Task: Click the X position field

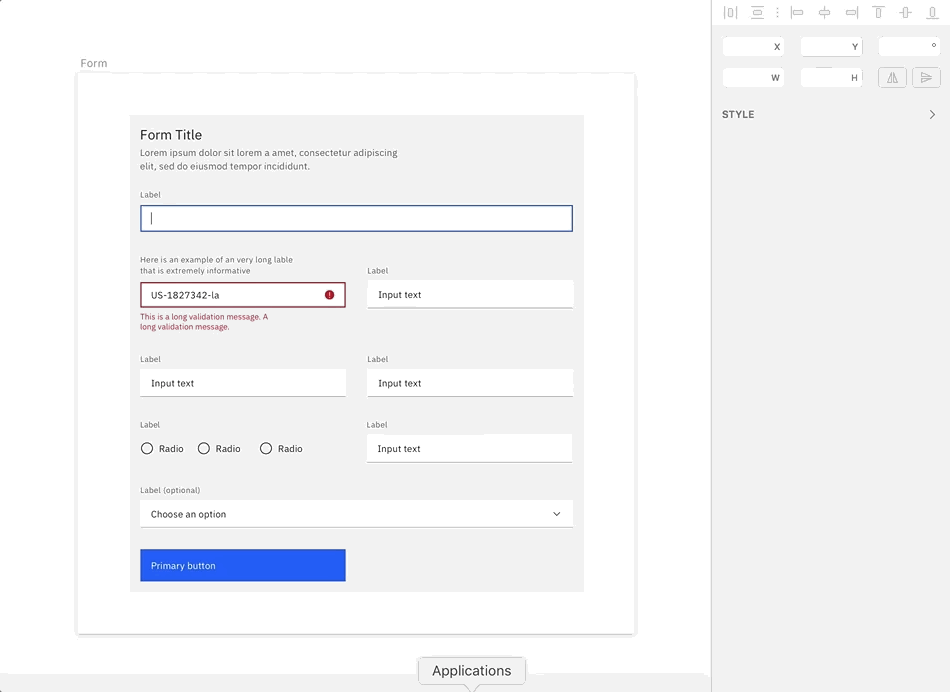Action: pos(752,47)
